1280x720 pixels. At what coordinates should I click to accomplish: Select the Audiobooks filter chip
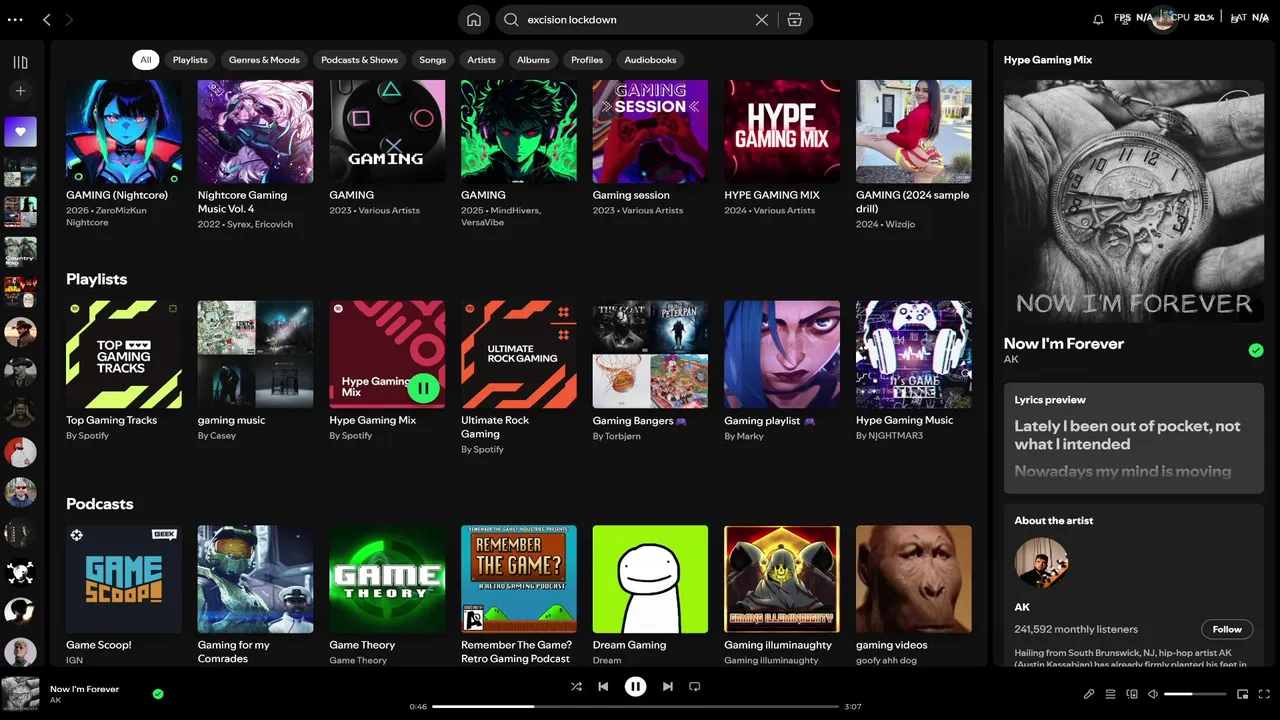click(650, 60)
